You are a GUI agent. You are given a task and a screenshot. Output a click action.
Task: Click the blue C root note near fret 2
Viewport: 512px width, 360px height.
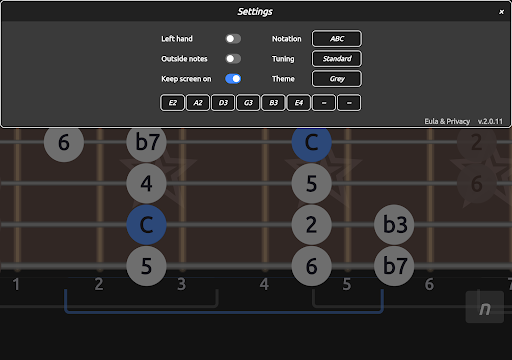click(x=146, y=225)
